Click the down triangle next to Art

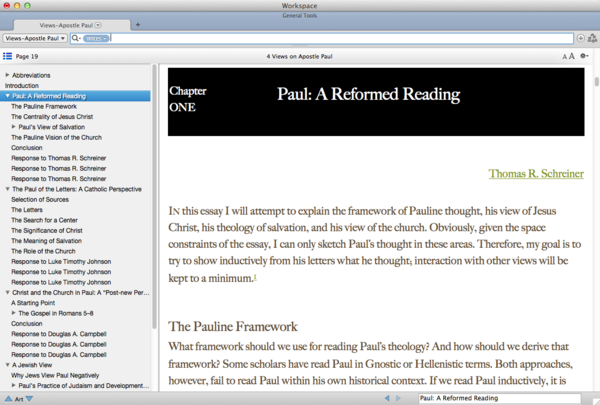point(29,399)
